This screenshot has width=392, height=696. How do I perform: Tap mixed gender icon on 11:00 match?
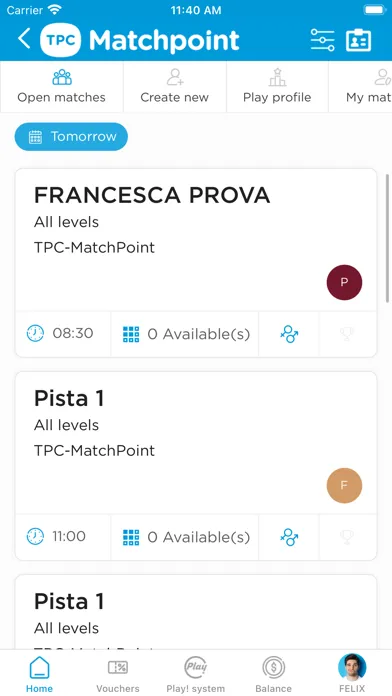(289, 537)
